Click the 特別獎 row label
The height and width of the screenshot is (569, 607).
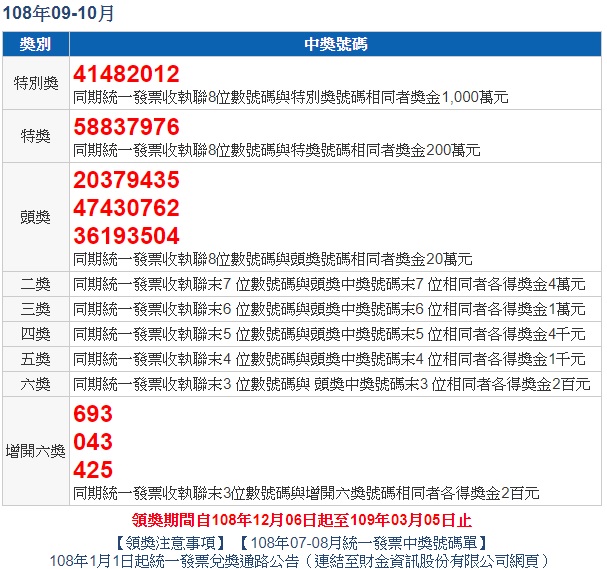[x=36, y=84]
